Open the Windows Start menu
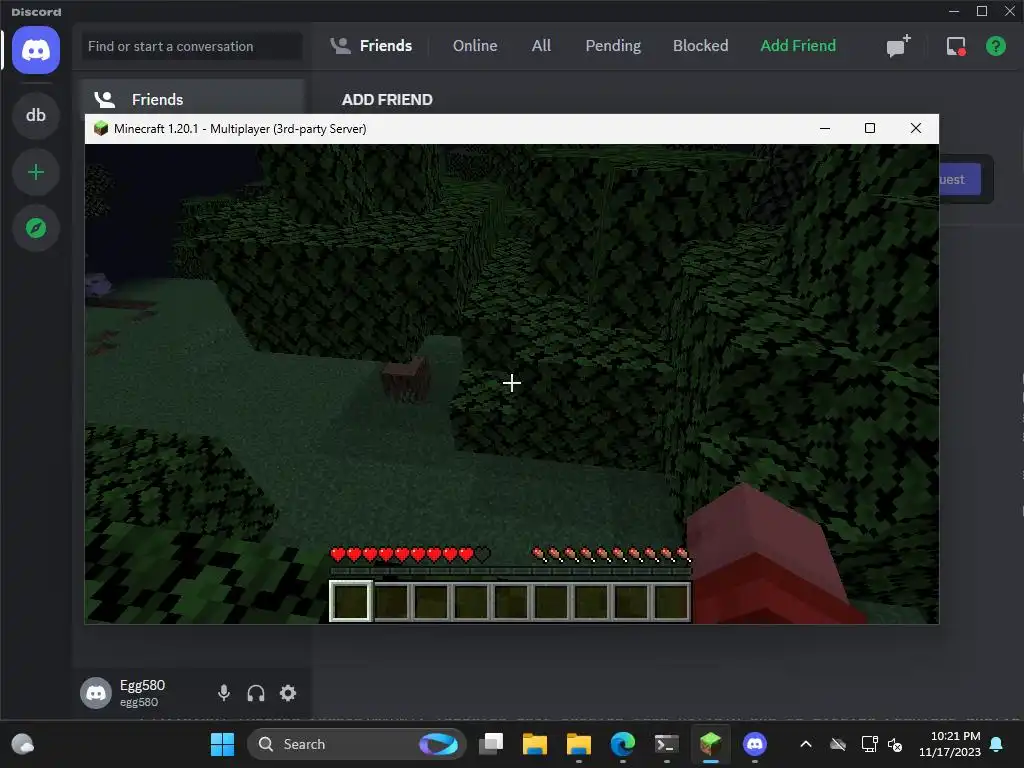This screenshot has height=768, width=1024. (x=222, y=744)
